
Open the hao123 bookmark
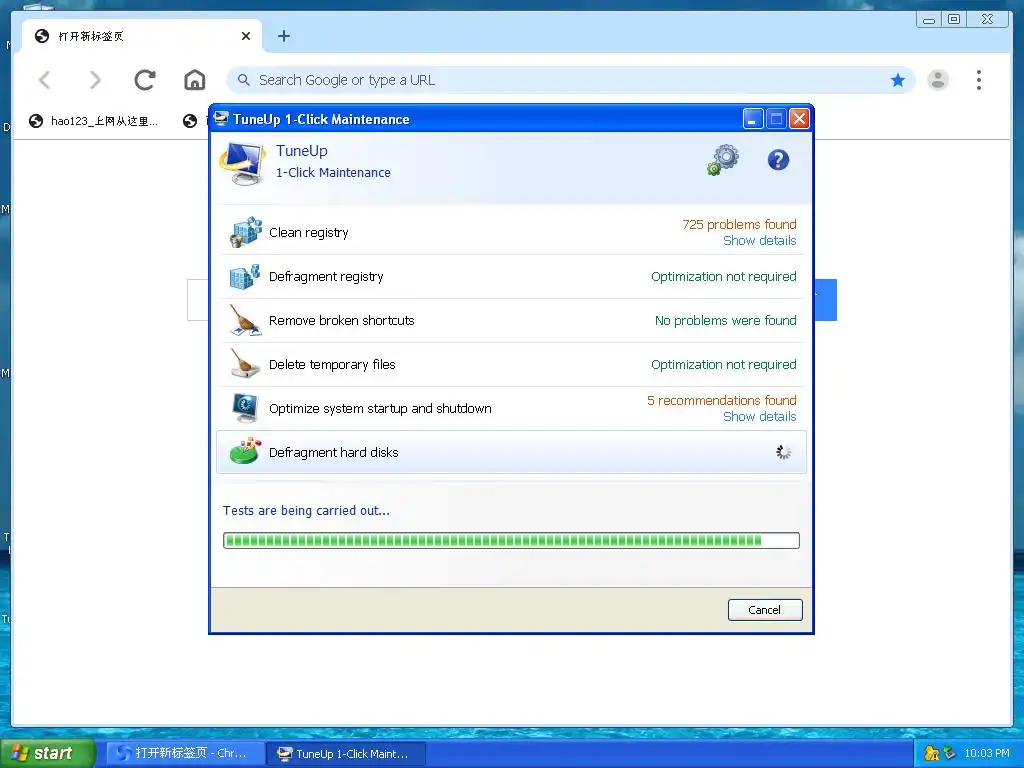tap(93, 121)
